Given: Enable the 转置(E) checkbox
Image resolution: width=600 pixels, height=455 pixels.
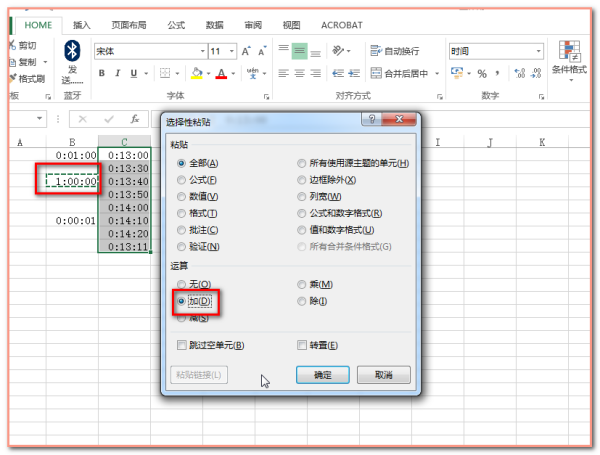Looking at the screenshot, I should pyautogui.click(x=302, y=345).
